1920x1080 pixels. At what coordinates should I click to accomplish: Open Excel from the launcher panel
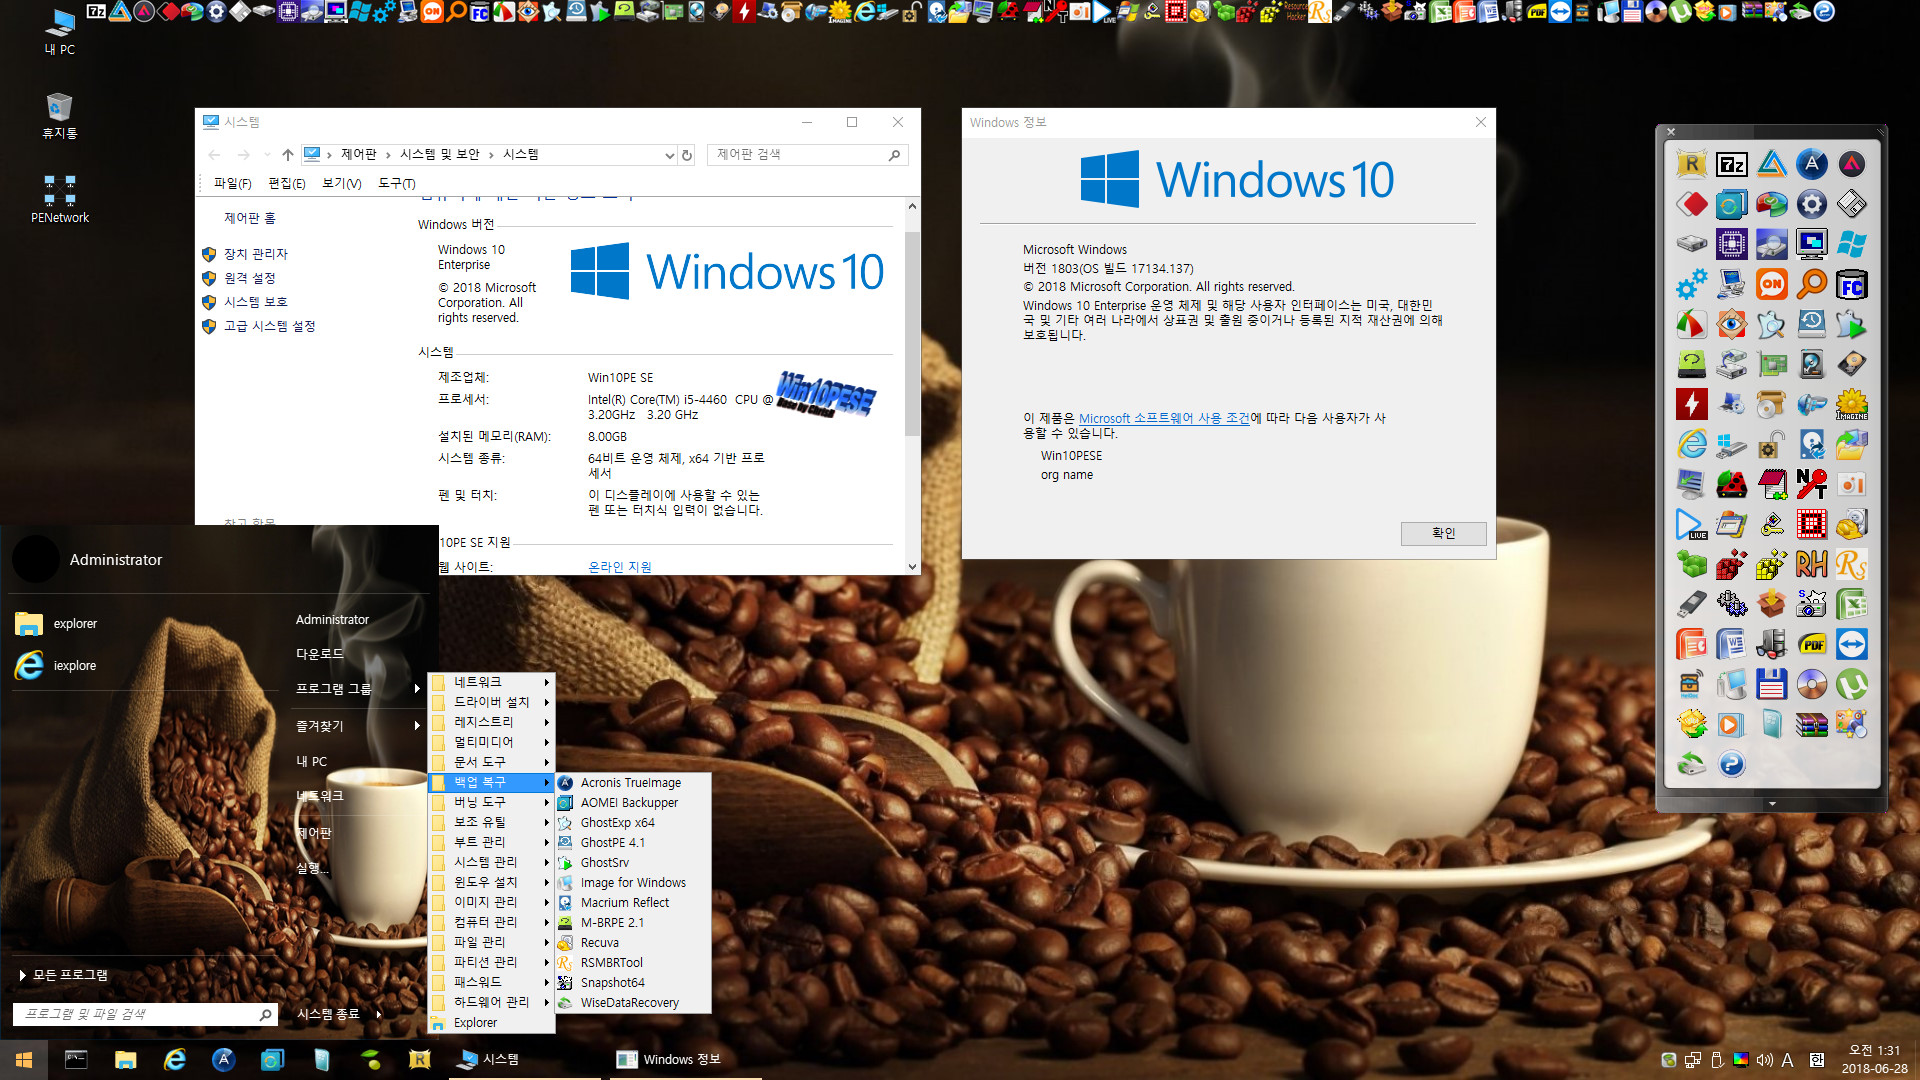(x=1851, y=604)
